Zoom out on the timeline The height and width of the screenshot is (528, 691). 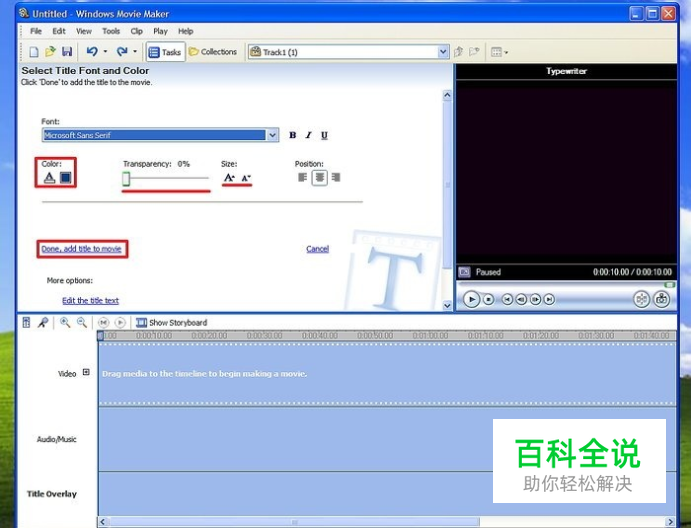(x=82, y=323)
